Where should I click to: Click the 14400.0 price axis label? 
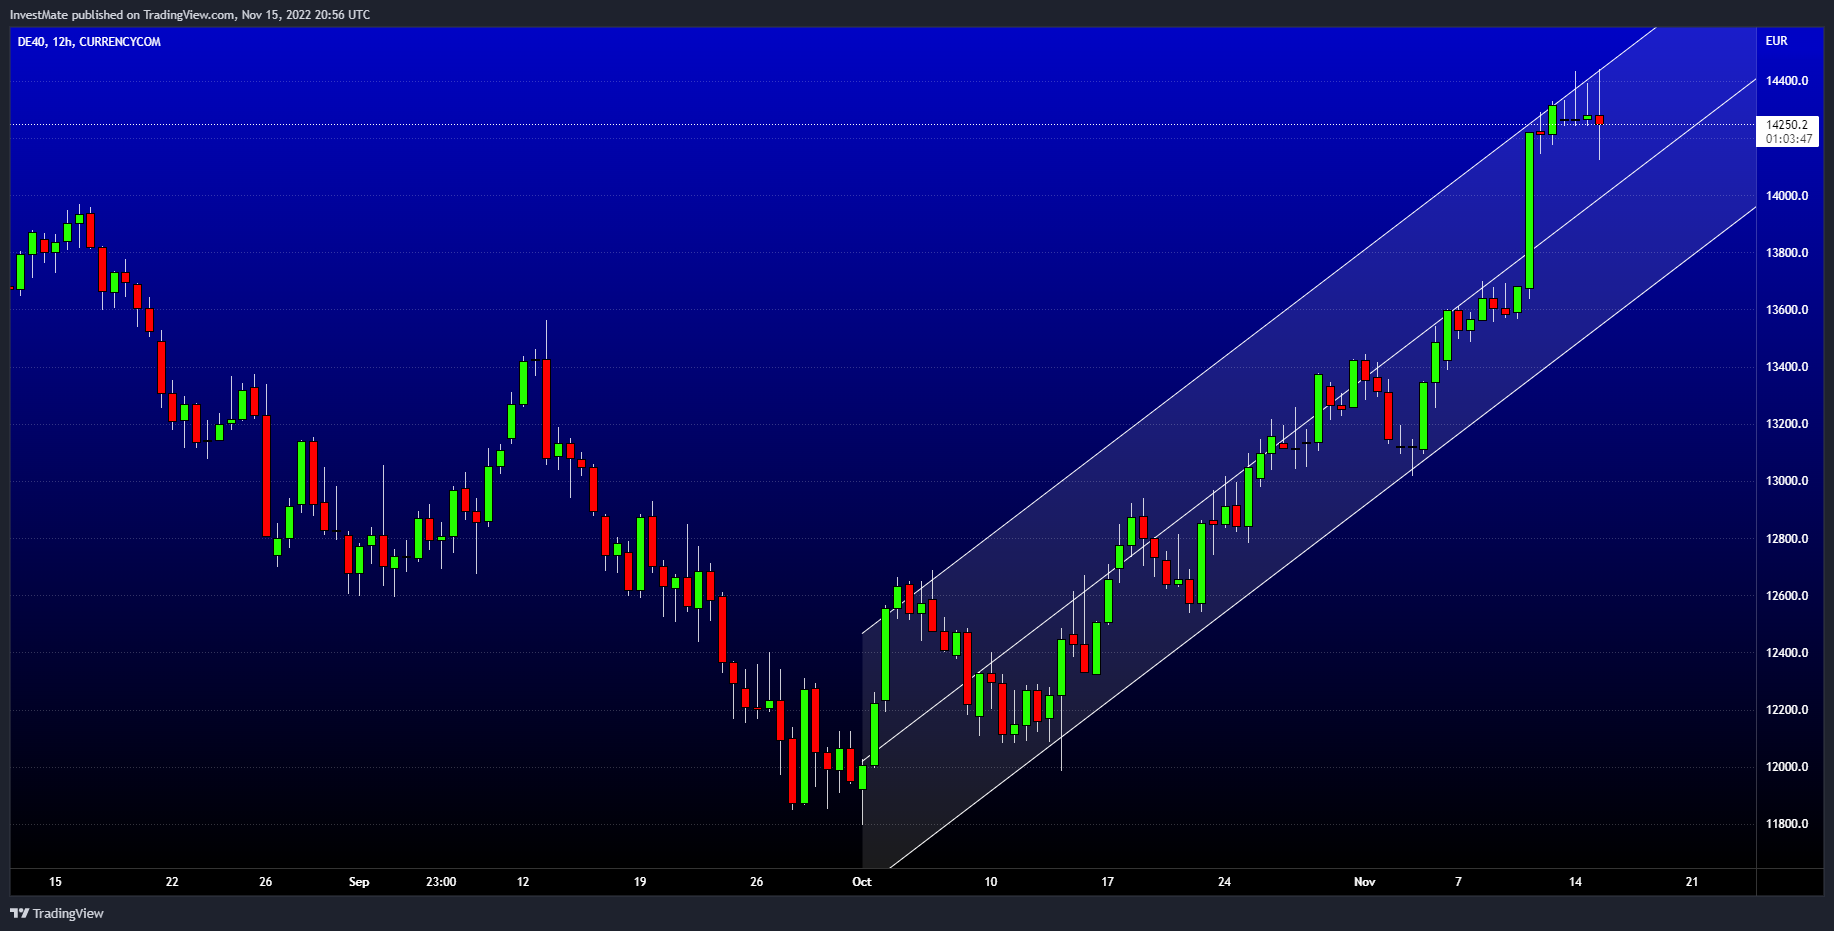1787,81
